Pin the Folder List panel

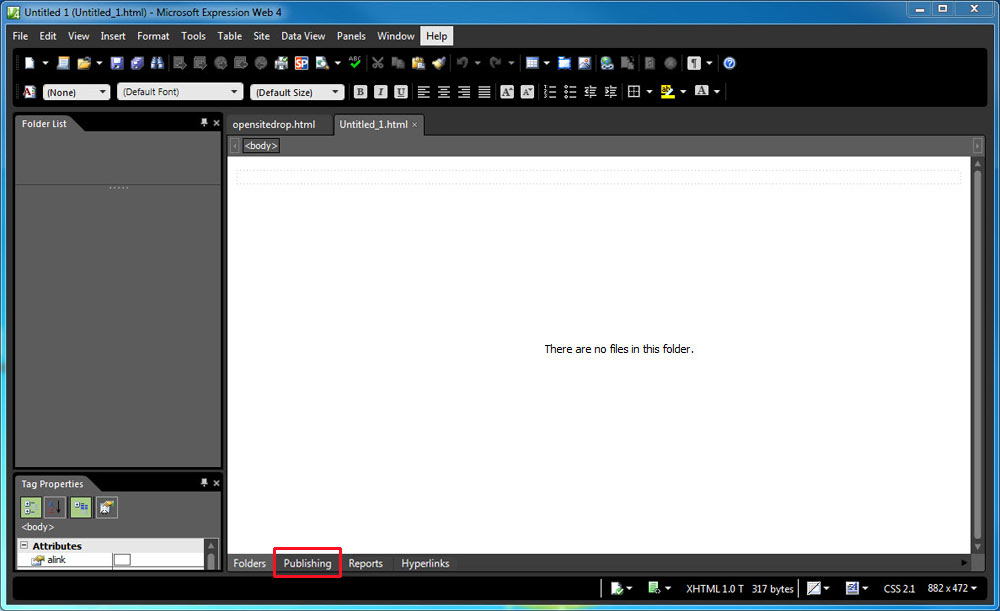[x=204, y=122]
